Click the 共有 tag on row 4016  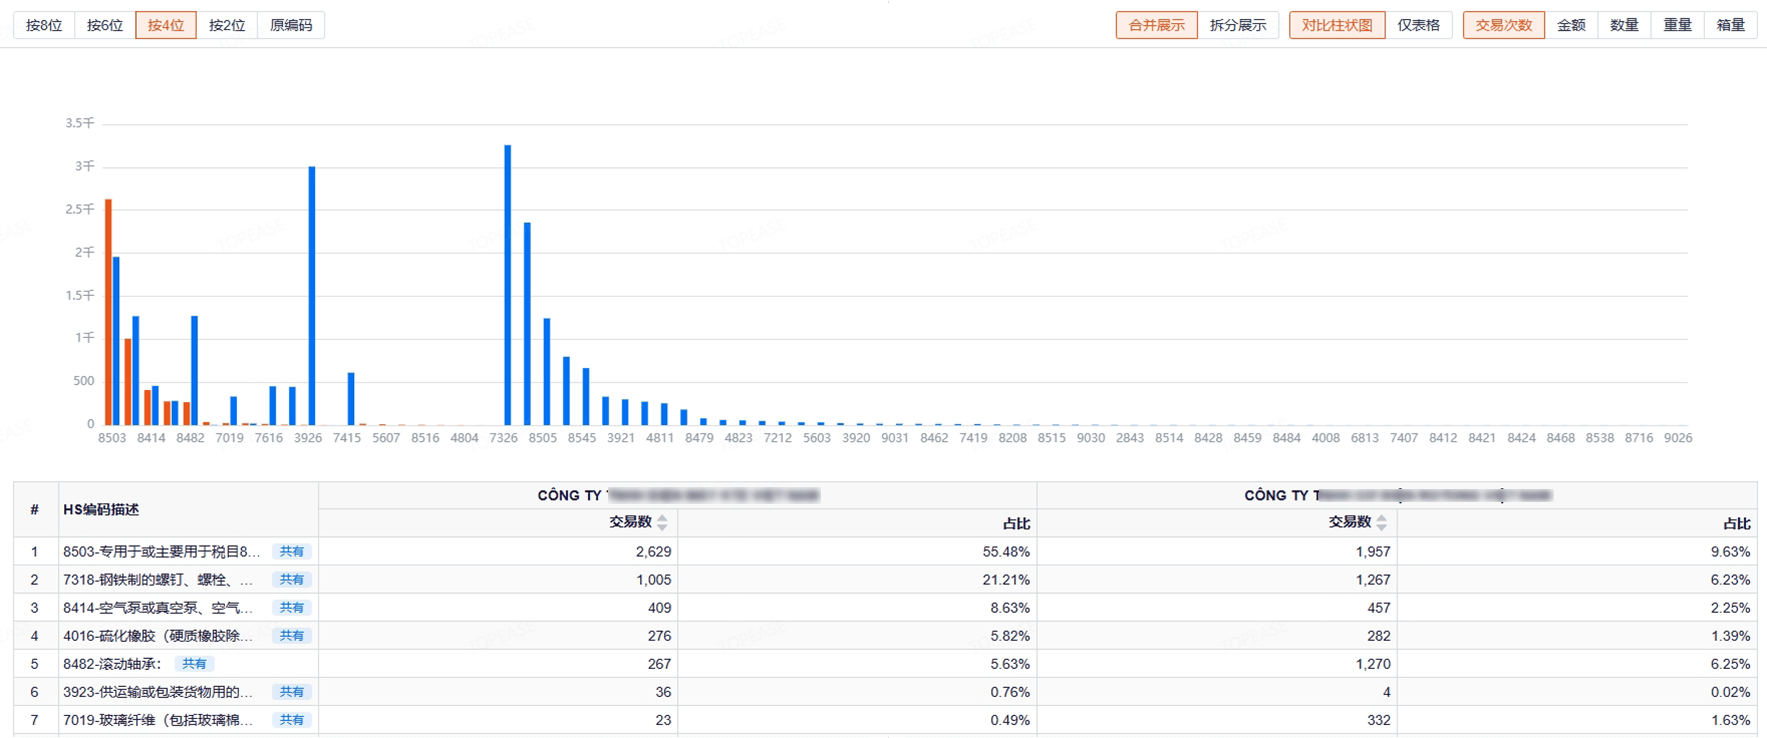(x=291, y=636)
